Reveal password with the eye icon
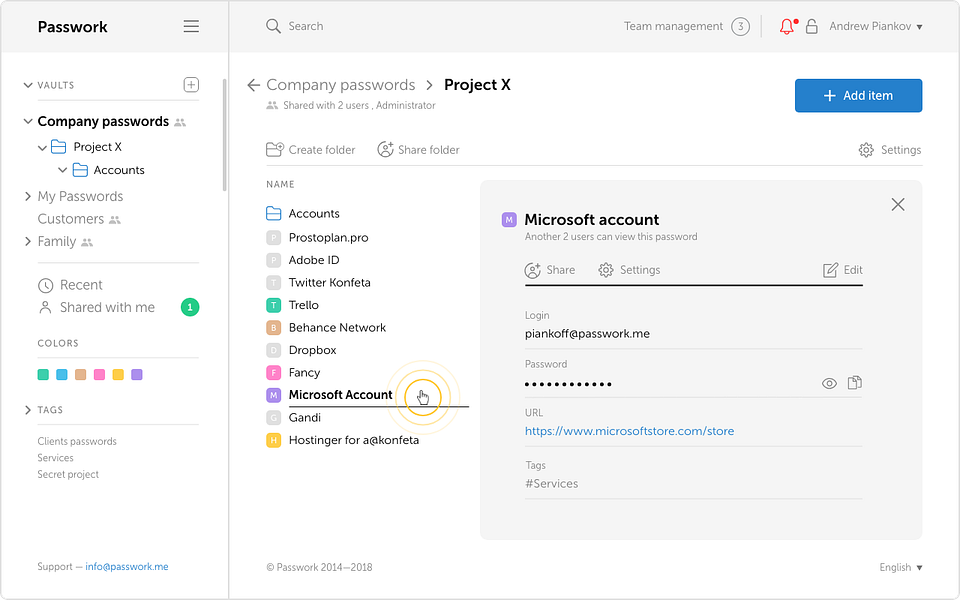This screenshot has width=960, height=600. point(829,383)
